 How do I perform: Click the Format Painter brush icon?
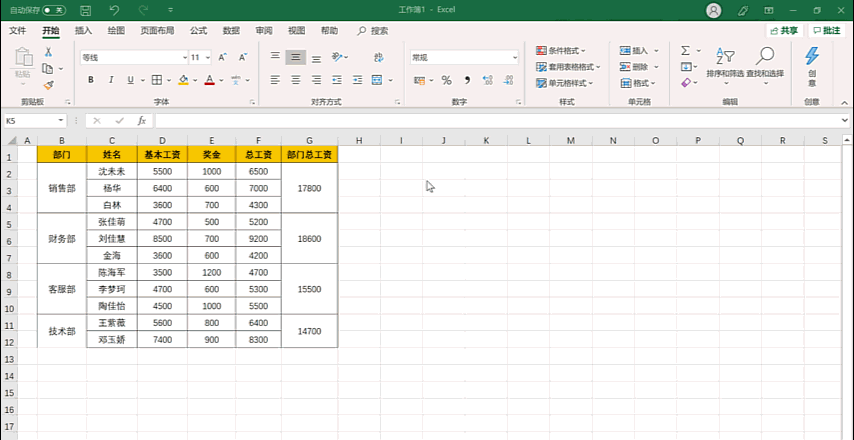click(x=47, y=86)
